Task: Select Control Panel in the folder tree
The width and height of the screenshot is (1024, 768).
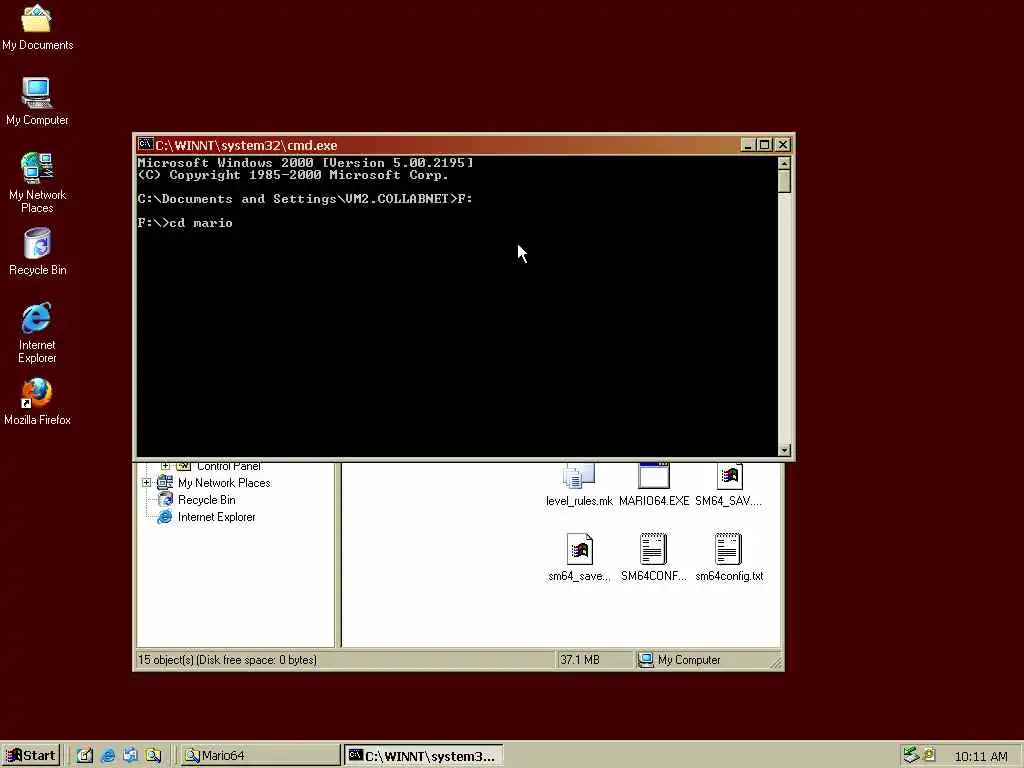Action: (229, 466)
